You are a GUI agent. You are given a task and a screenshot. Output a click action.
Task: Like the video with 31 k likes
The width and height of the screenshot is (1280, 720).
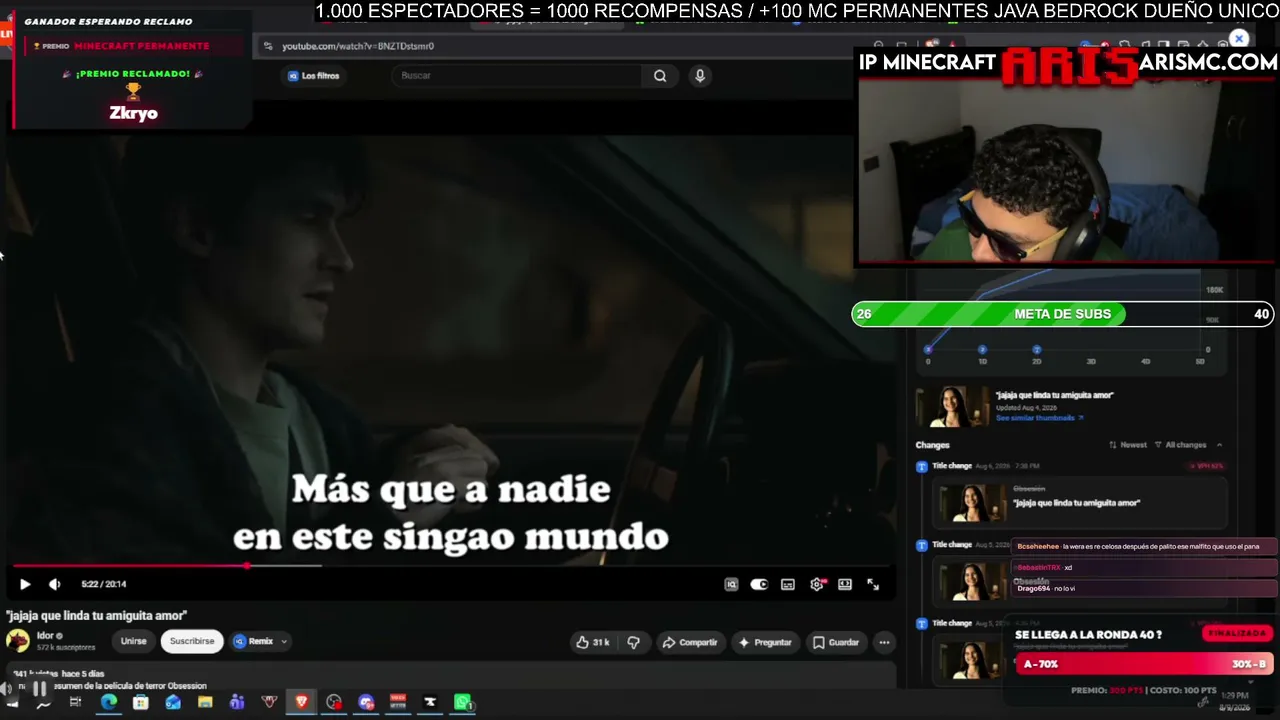[593, 642]
